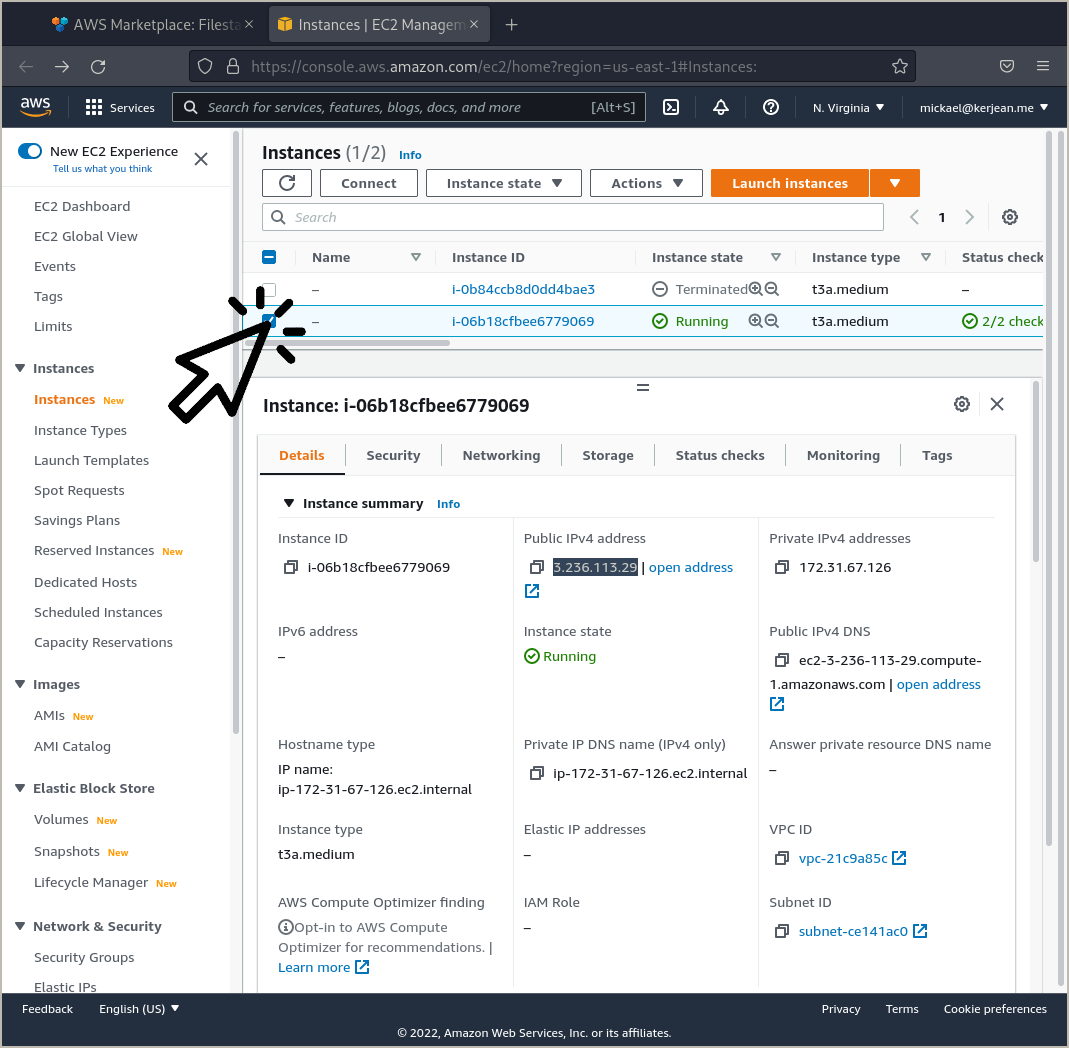Image resolution: width=1069 pixels, height=1048 pixels.
Task: Copy the public IPv4 DNS name
Action: (x=782, y=660)
